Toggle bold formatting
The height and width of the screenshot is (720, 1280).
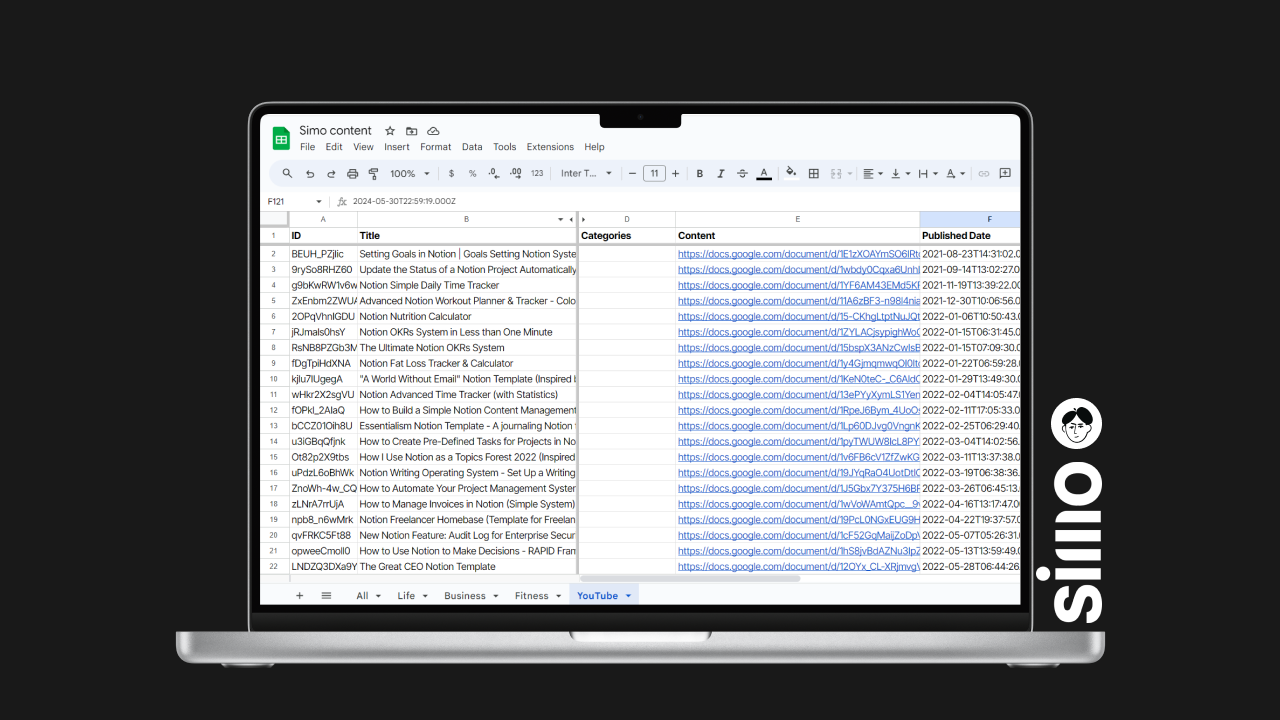699,173
